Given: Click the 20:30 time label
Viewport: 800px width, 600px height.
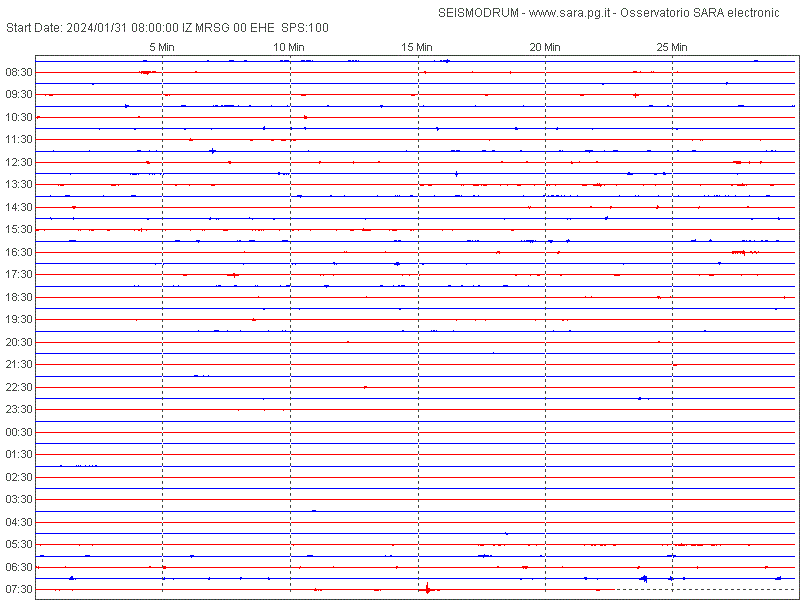Looking at the screenshot, I should 19,342.
